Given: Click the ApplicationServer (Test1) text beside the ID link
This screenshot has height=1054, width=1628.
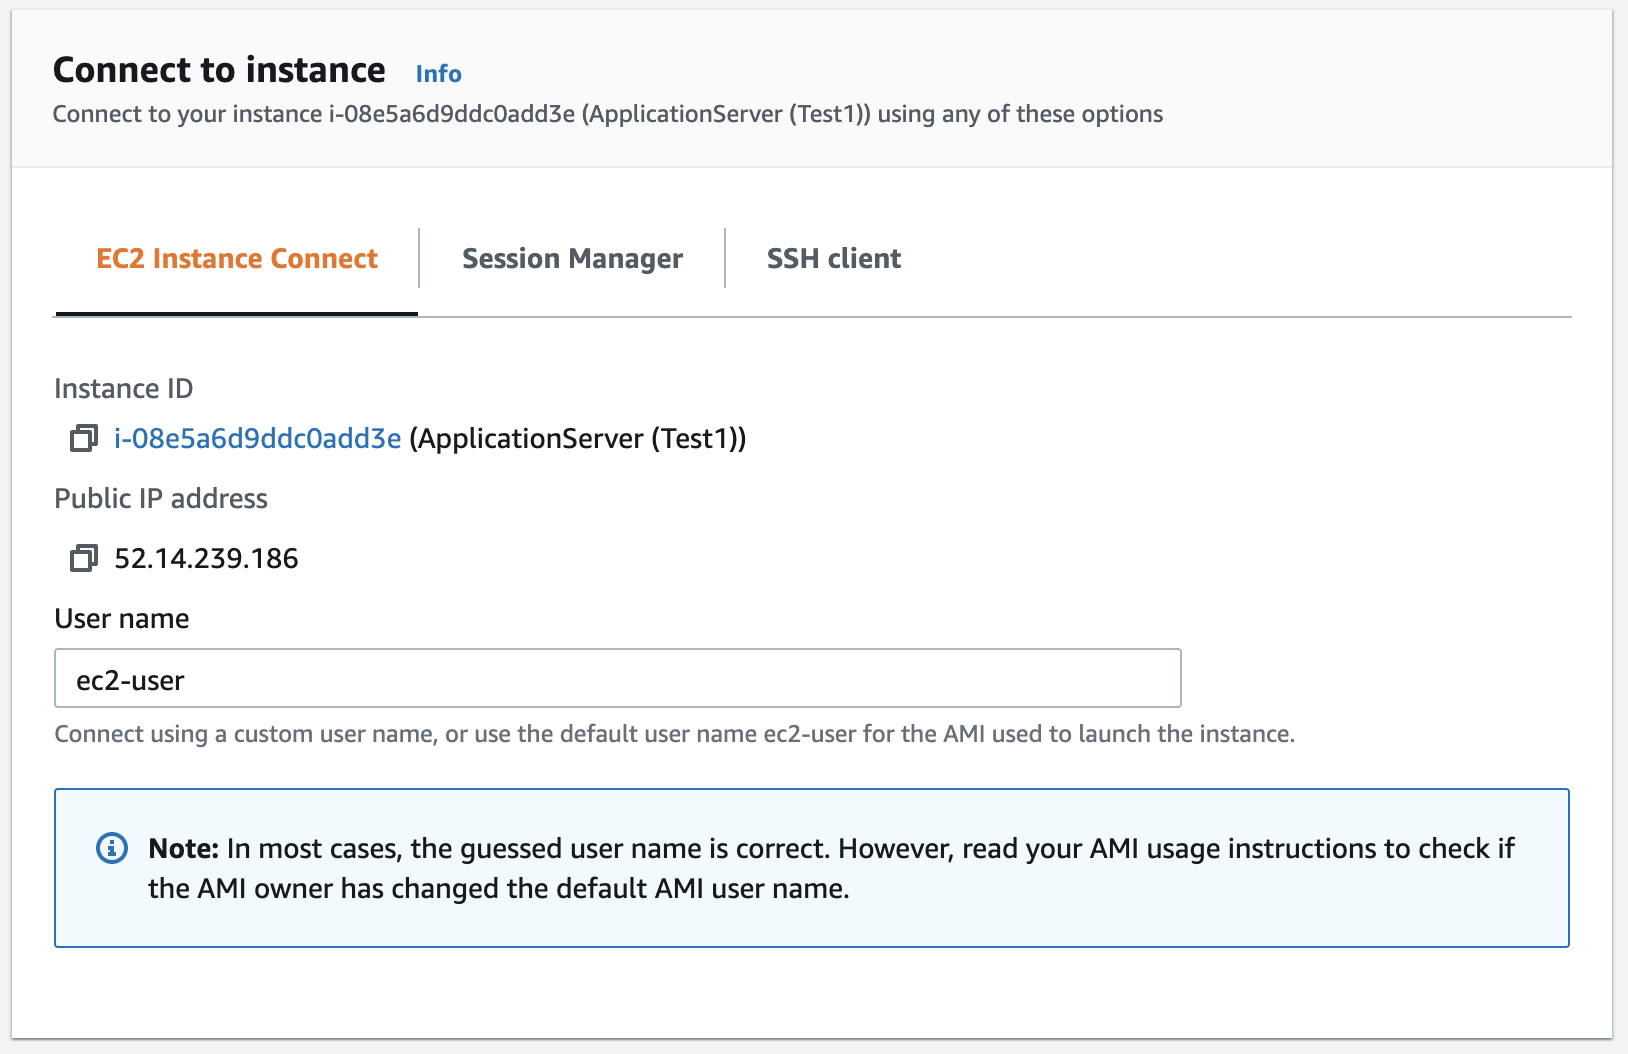Looking at the screenshot, I should [x=578, y=438].
